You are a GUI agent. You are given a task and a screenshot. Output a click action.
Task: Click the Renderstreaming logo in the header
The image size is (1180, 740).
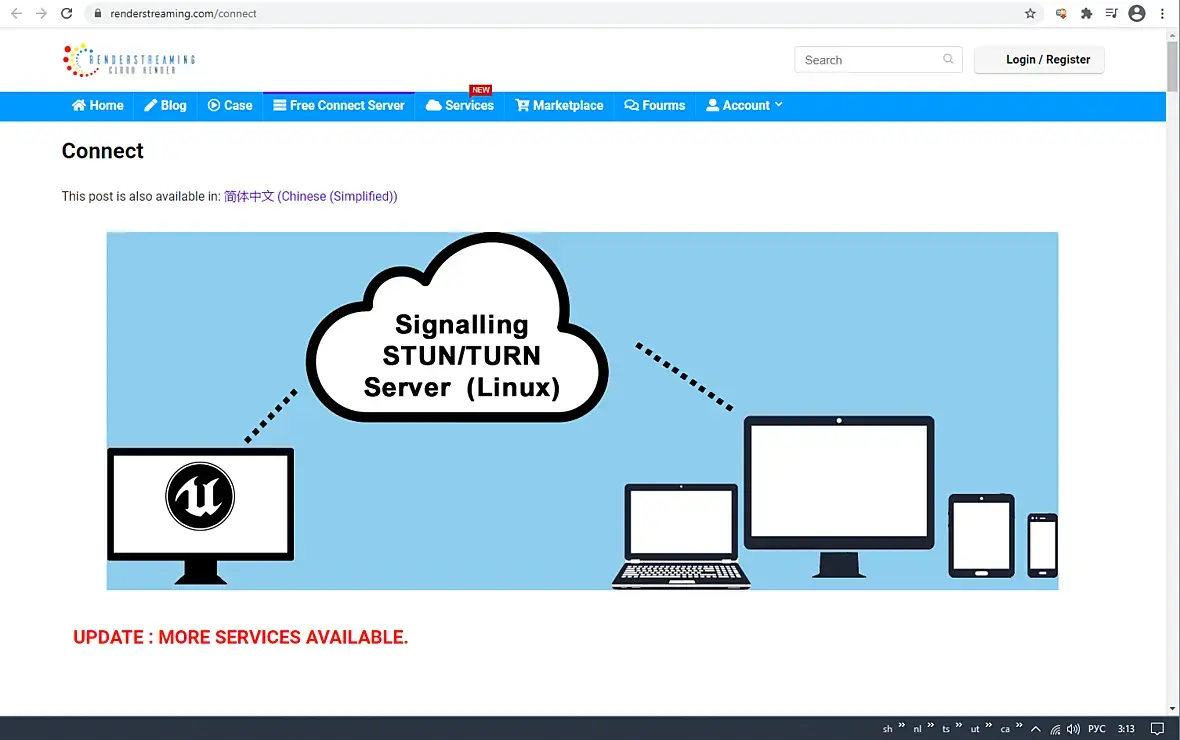pos(129,60)
